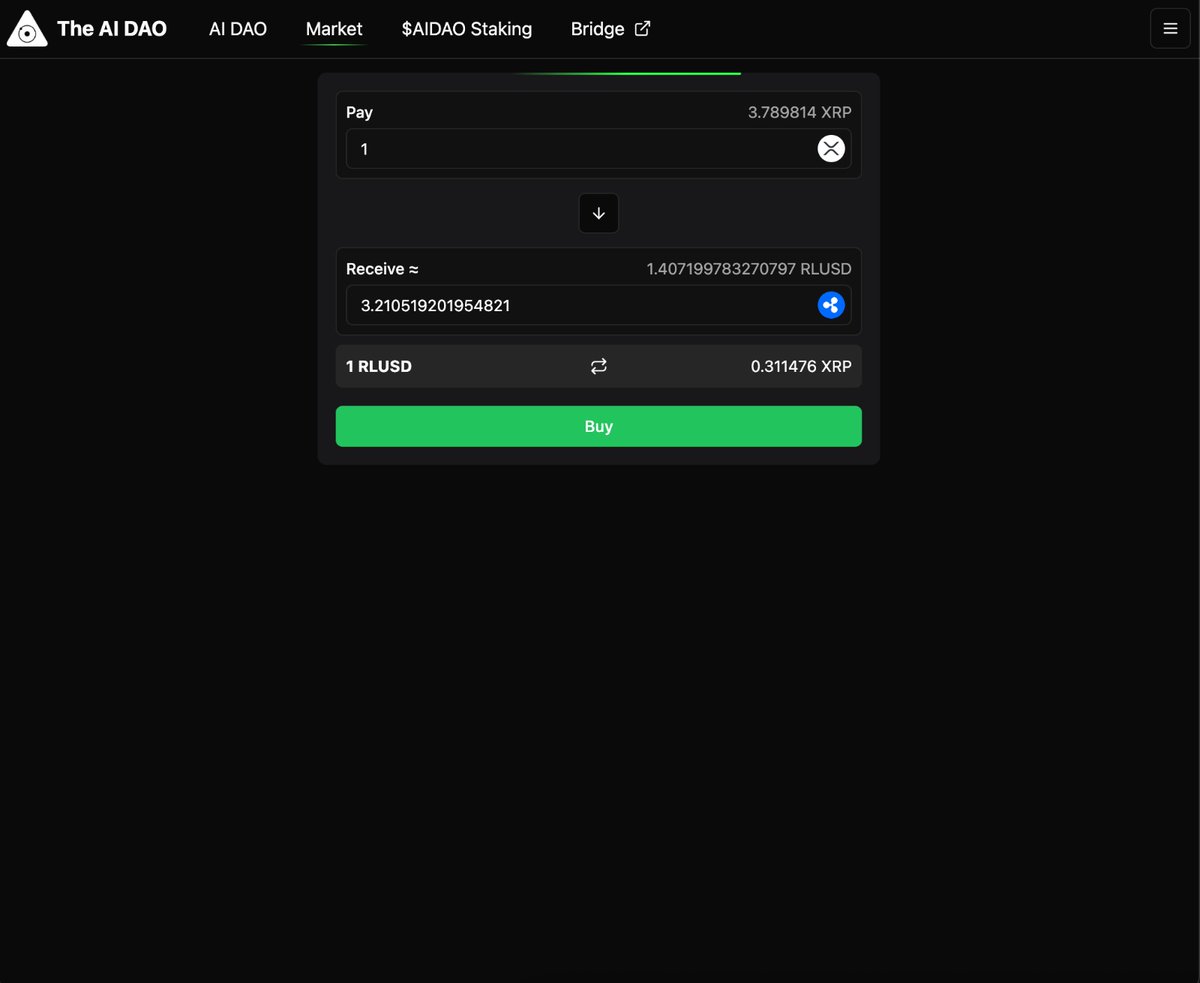Select the XRP token icon in Pay field
1200x983 pixels.
[x=831, y=149]
